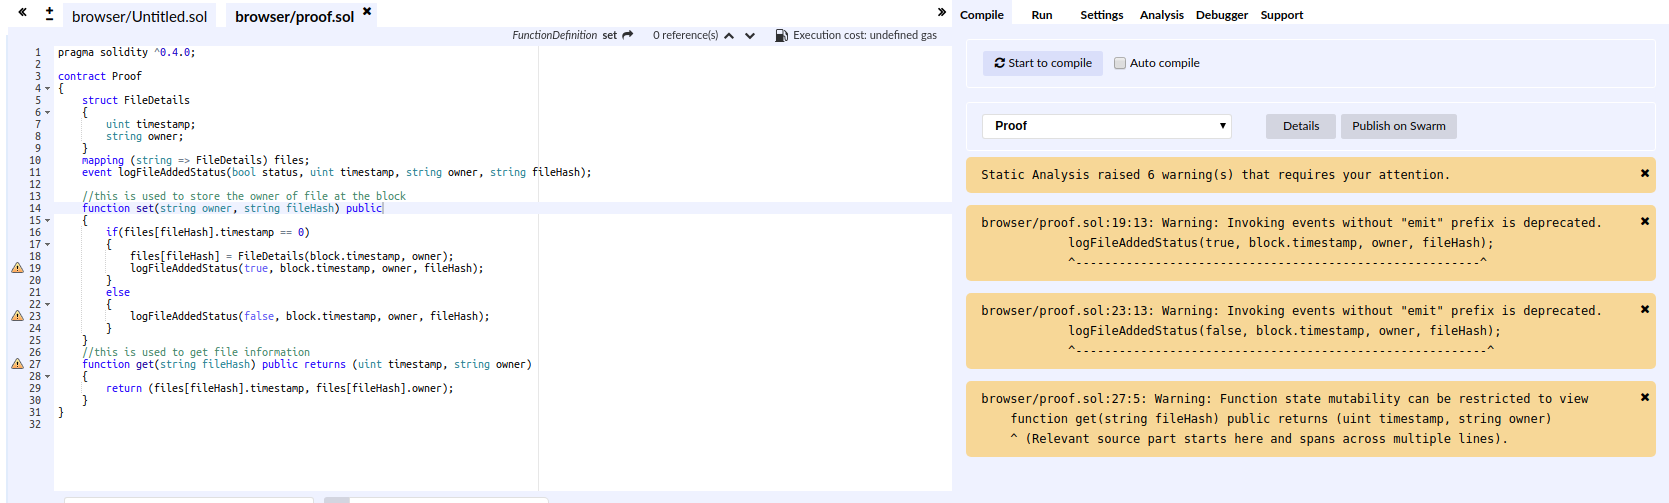Click warning icon on line 19 gutter
This screenshot has width=1669, height=503.
tap(17, 268)
